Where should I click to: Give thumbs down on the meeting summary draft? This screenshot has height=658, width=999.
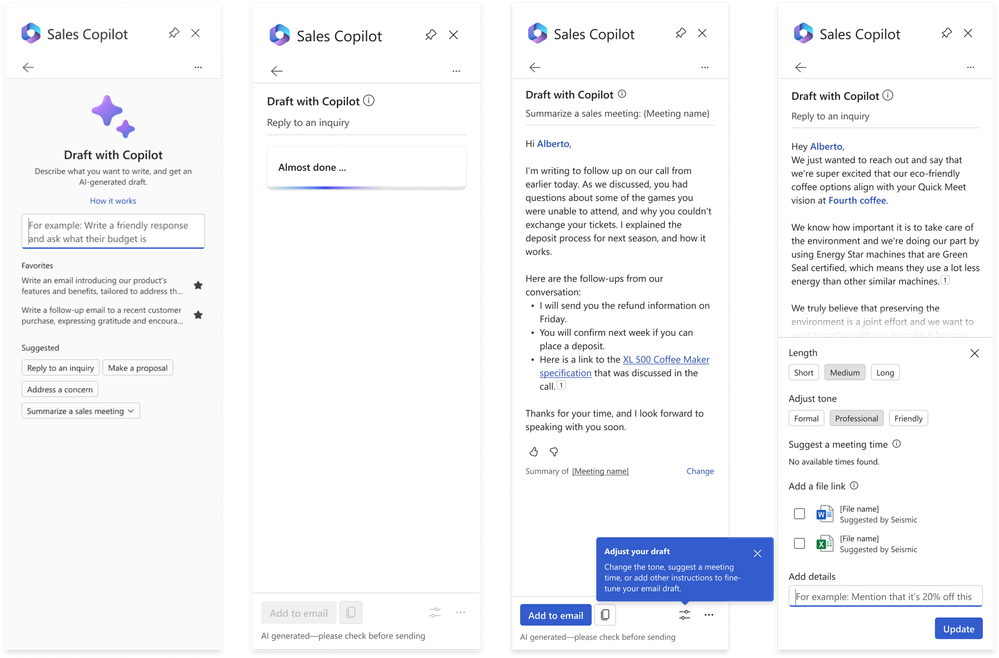(554, 452)
